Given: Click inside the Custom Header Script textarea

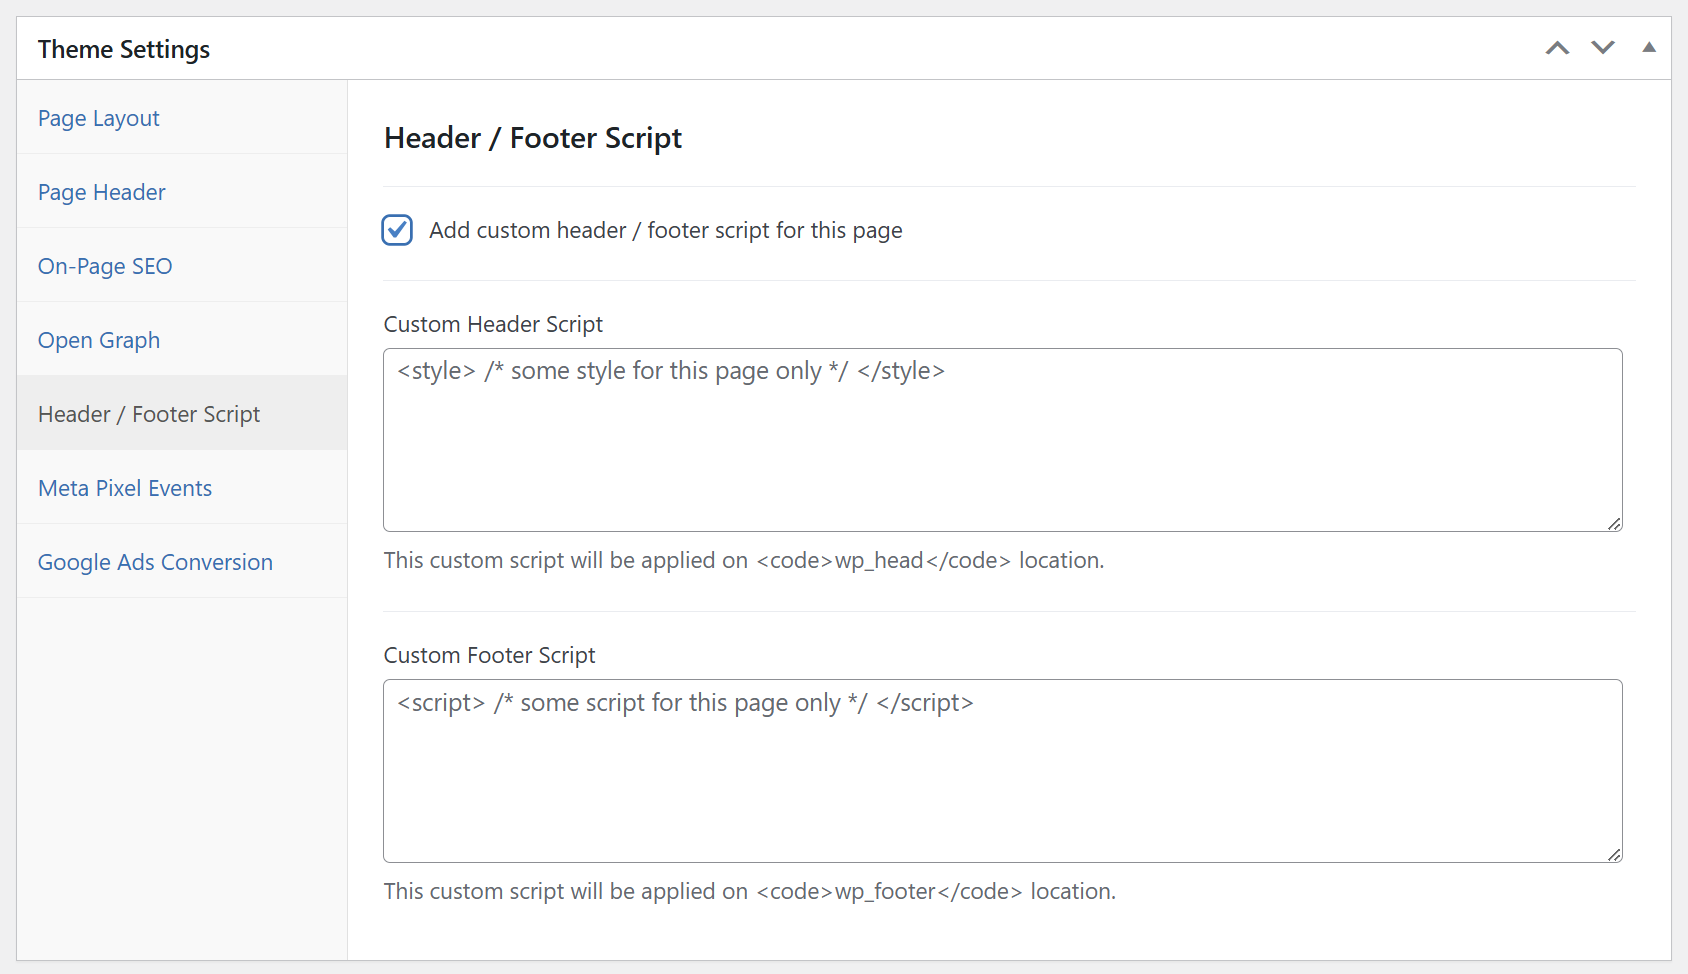Looking at the screenshot, I should (x=1000, y=440).
